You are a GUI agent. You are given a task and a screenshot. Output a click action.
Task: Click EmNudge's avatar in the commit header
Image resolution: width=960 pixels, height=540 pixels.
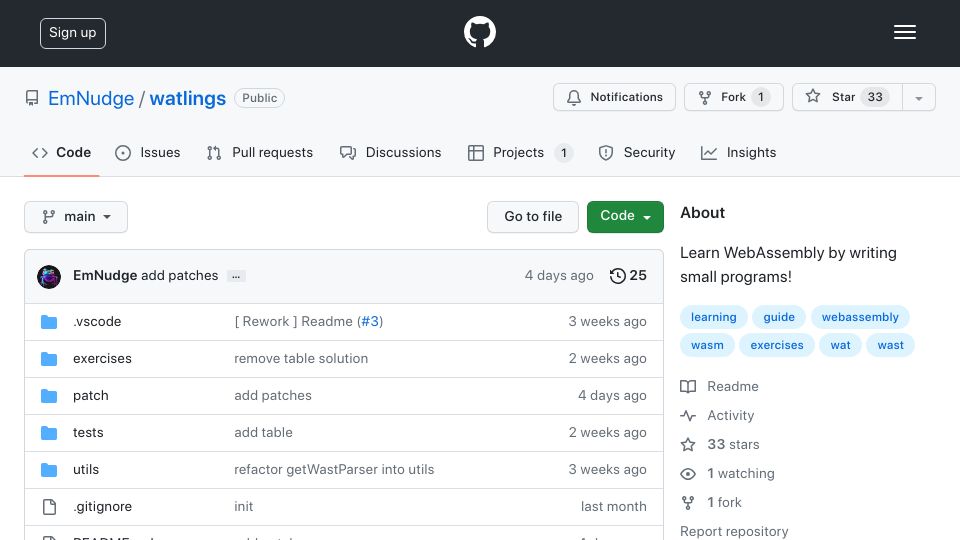pos(49,277)
